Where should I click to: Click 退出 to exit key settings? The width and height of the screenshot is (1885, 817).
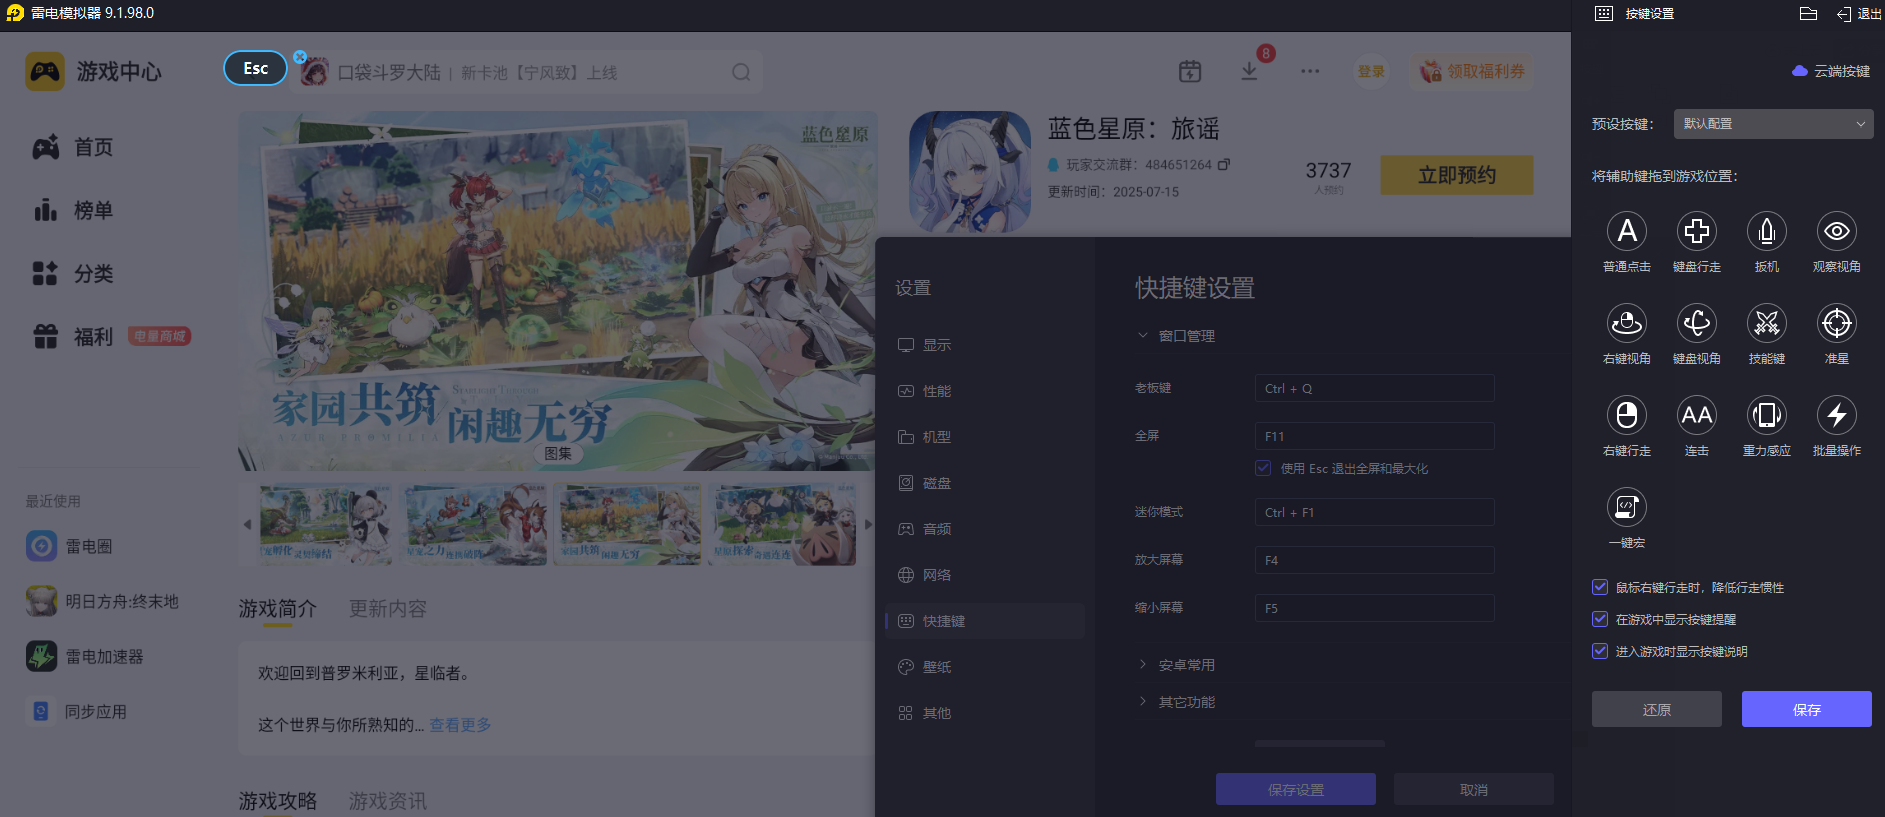click(1859, 14)
